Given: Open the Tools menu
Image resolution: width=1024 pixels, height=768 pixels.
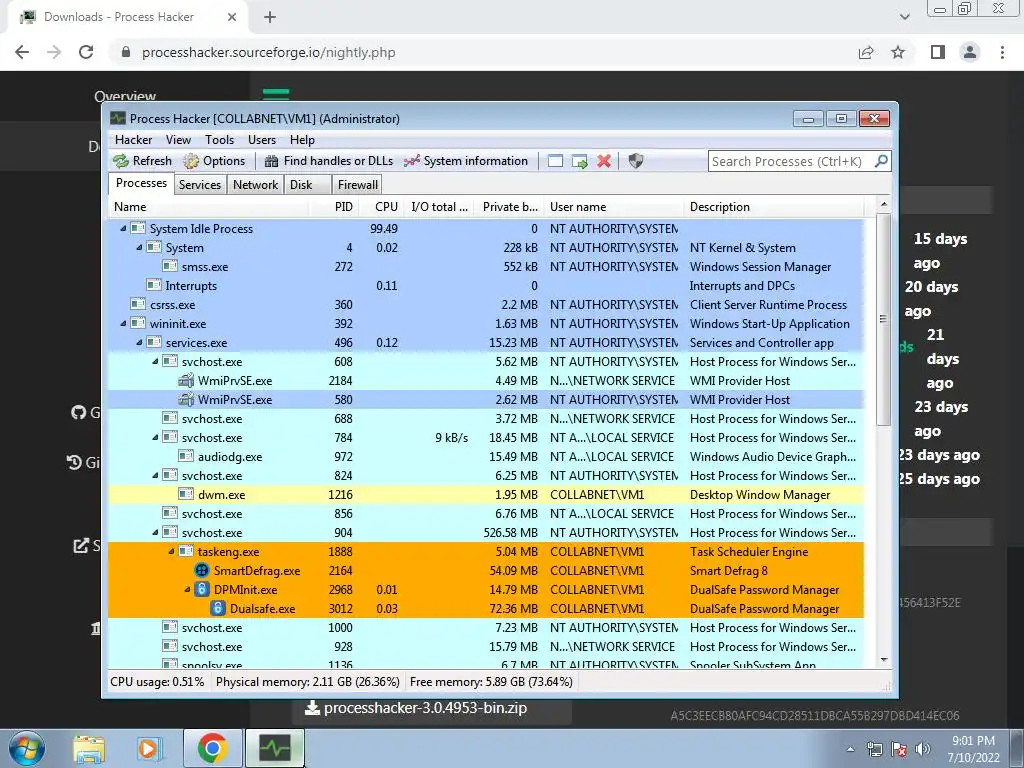Looking at the screenshot, I should point(219,140).
